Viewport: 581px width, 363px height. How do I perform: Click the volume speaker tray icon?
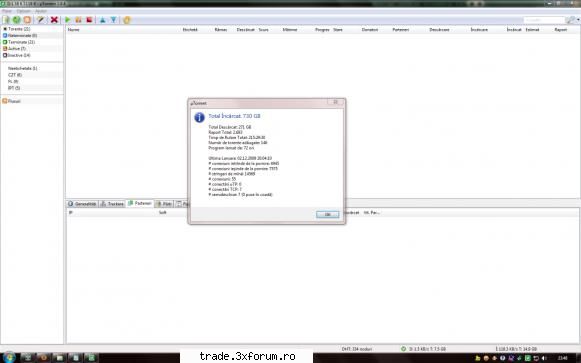544,358
